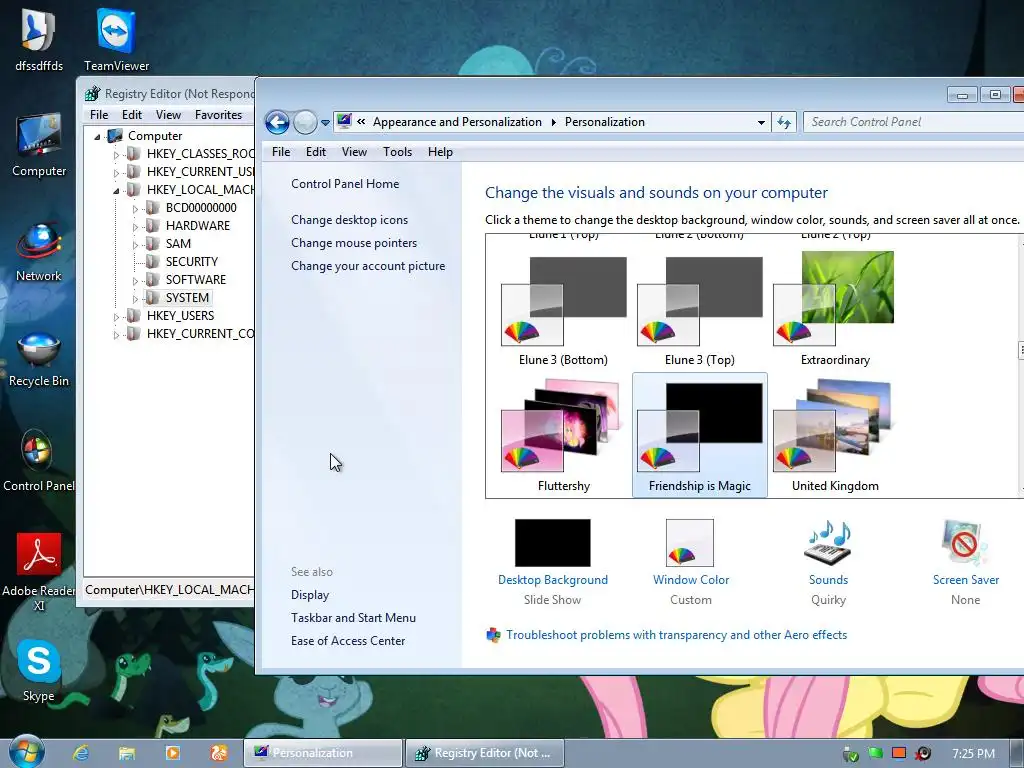The image size is (1024, 768).
Task: Launch Adobe Reader XI from desktop
Action: (39, 571)
